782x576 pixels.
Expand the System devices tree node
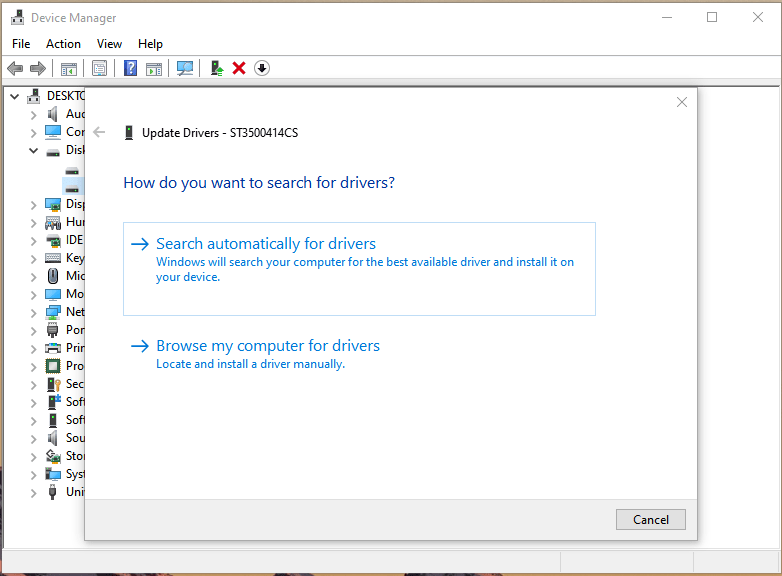coord(33,475)
